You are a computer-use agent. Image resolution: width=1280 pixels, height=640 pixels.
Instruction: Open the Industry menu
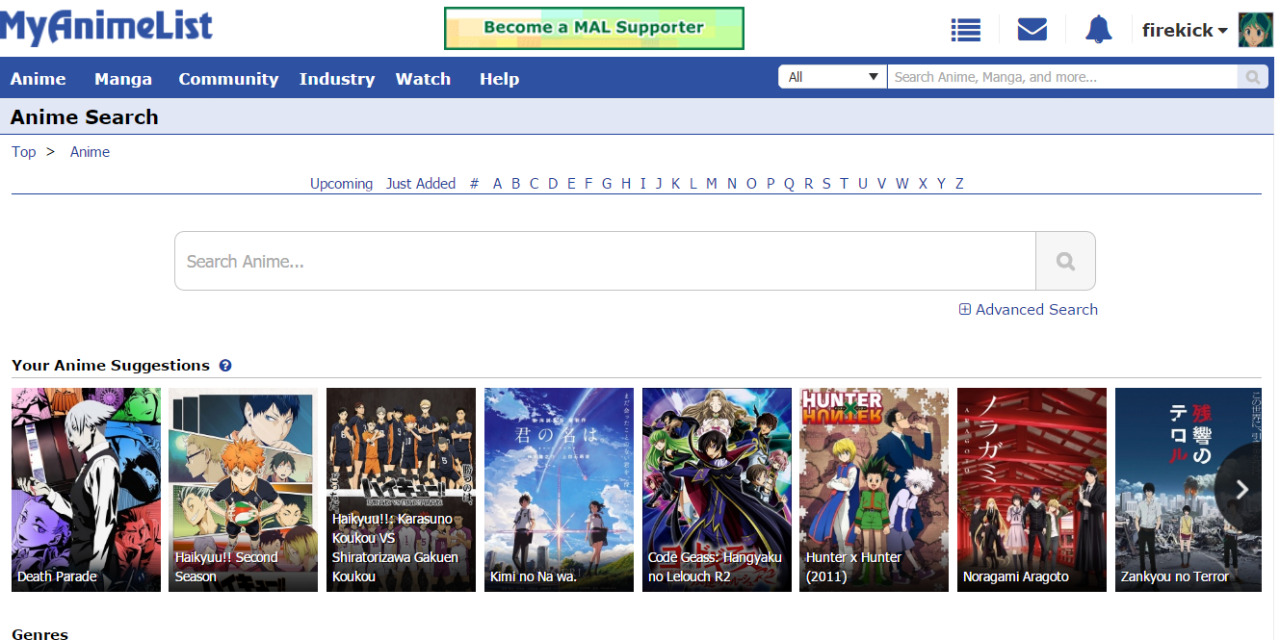click(x=337, y=79)
